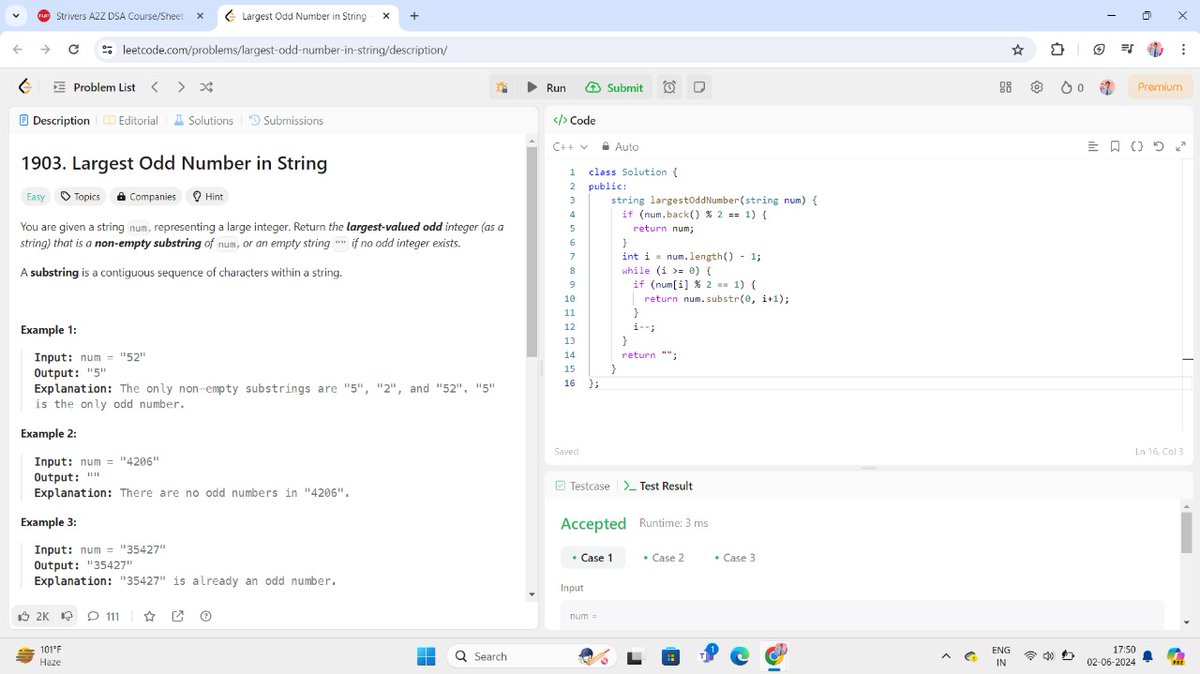The height and width of the screenshot is (674, 1200).
Task: Open the Problem List
Action: coord(94,87)
